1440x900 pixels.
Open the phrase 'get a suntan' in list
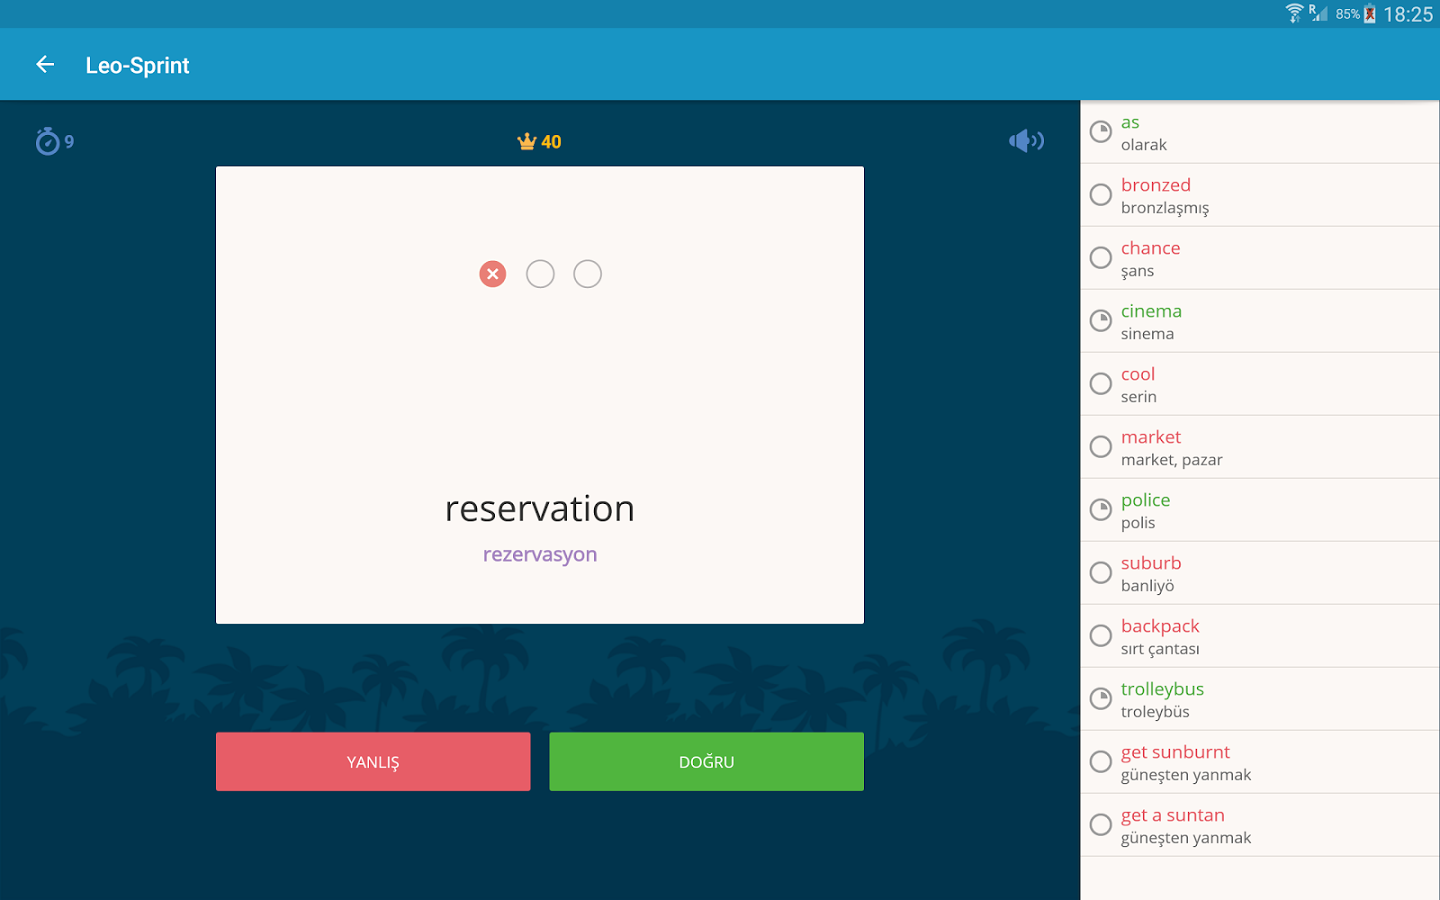click(1173, 815)
